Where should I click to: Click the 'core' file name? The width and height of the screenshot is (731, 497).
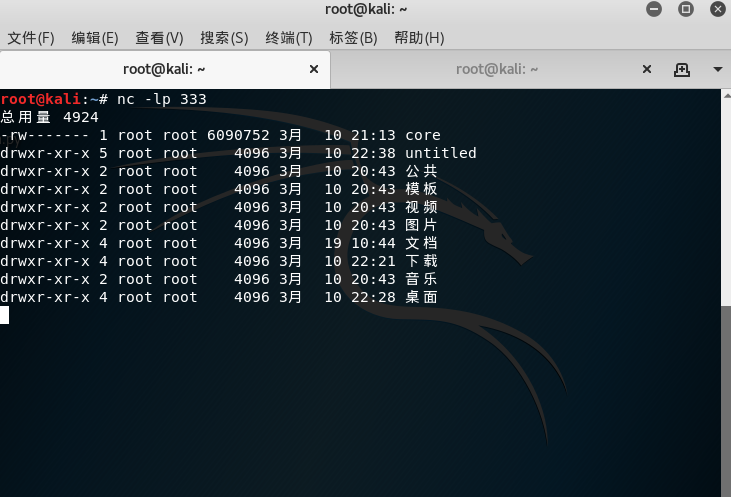(x=422, y=135)
